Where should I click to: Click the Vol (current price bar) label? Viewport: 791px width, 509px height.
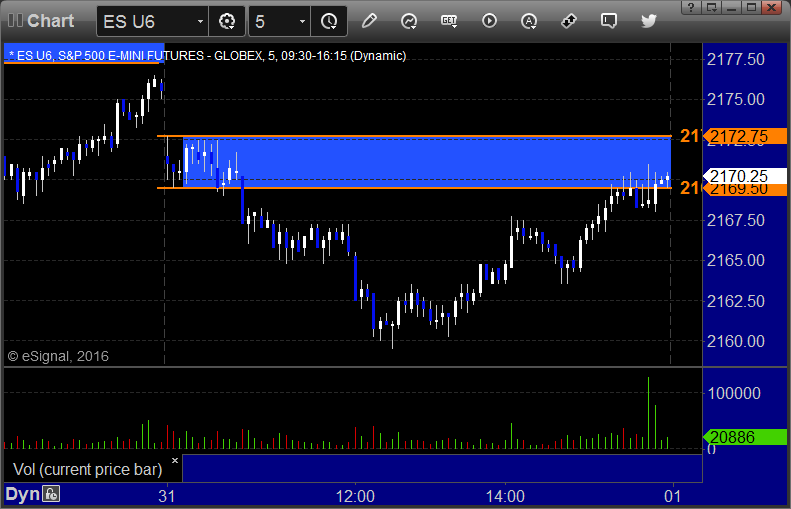click(x=87, y=469)
